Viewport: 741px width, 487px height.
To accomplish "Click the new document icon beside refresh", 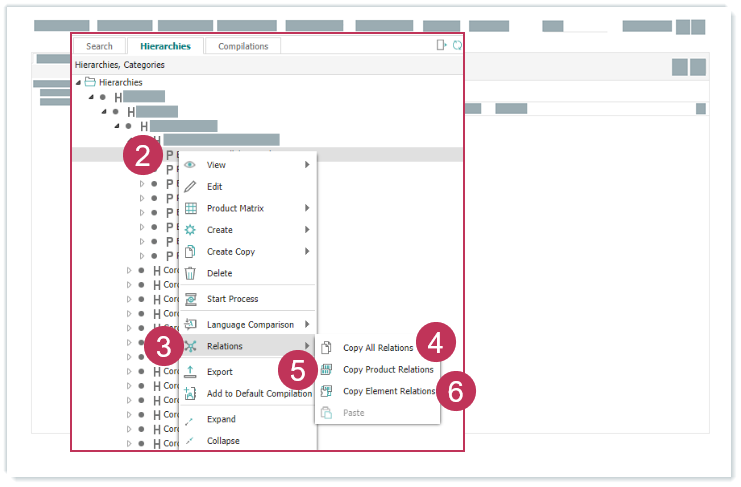I will point(442,45).
